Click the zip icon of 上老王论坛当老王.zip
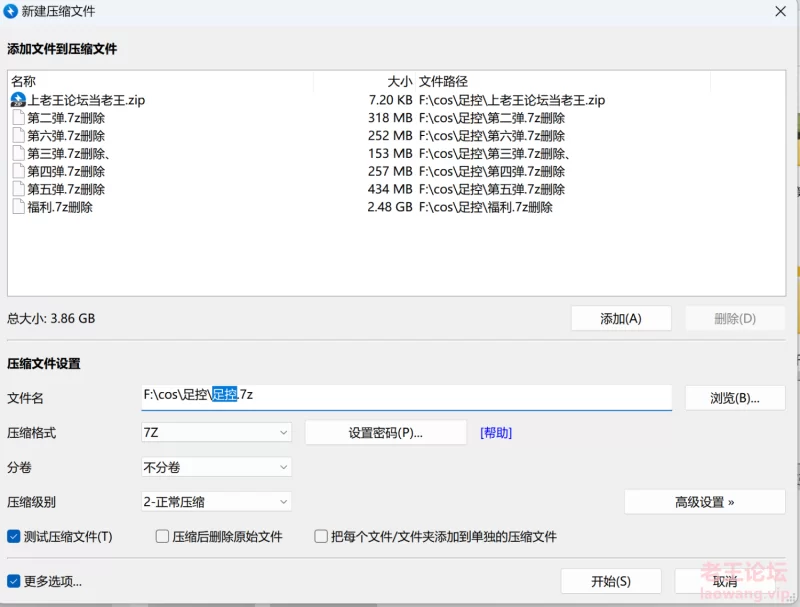The height and width of the screenshot is (607, 800). click(x=18, y=100)
